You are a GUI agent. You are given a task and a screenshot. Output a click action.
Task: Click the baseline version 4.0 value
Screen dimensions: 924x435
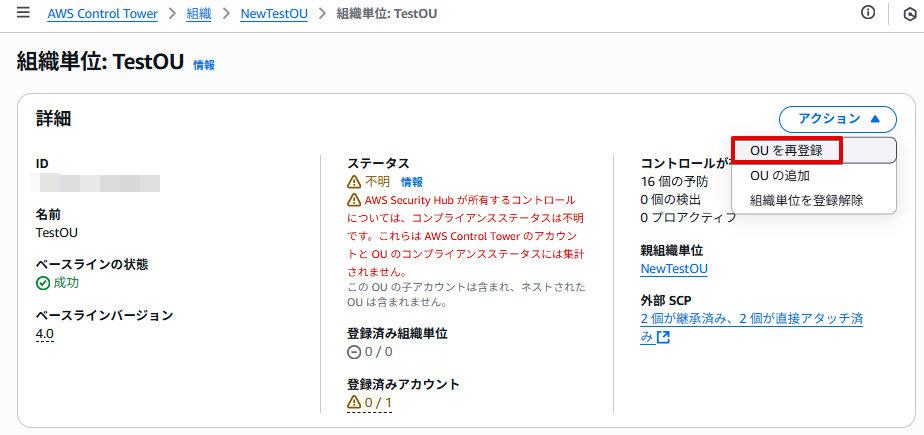tap(45, 334)
